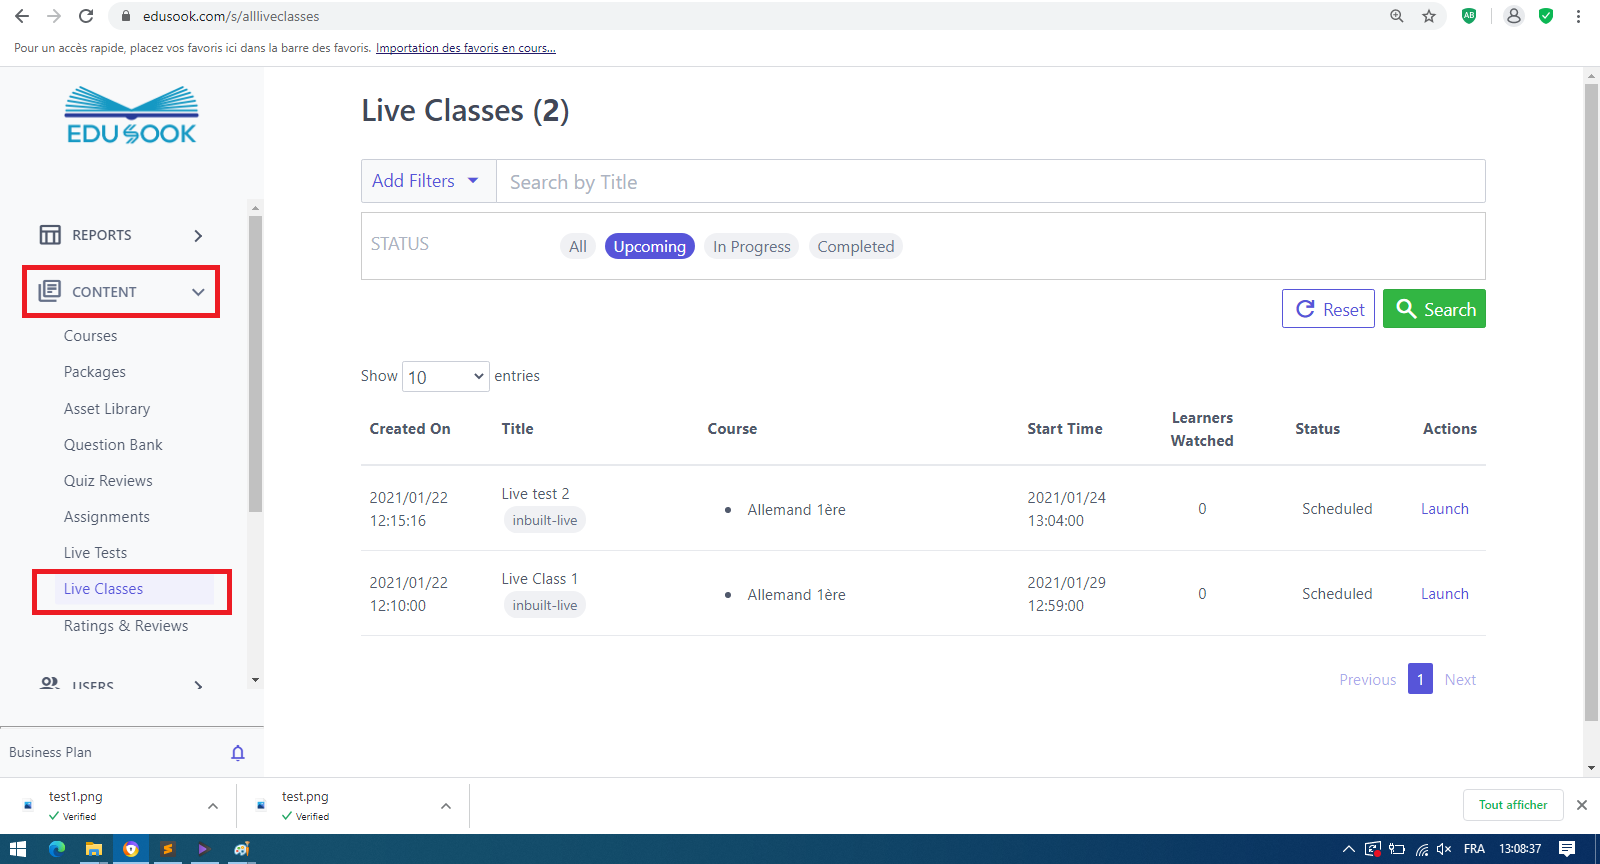Bookmark page with star icon
The width and height of the screenshot is (1600, 864).
(x=1429, y=16)
